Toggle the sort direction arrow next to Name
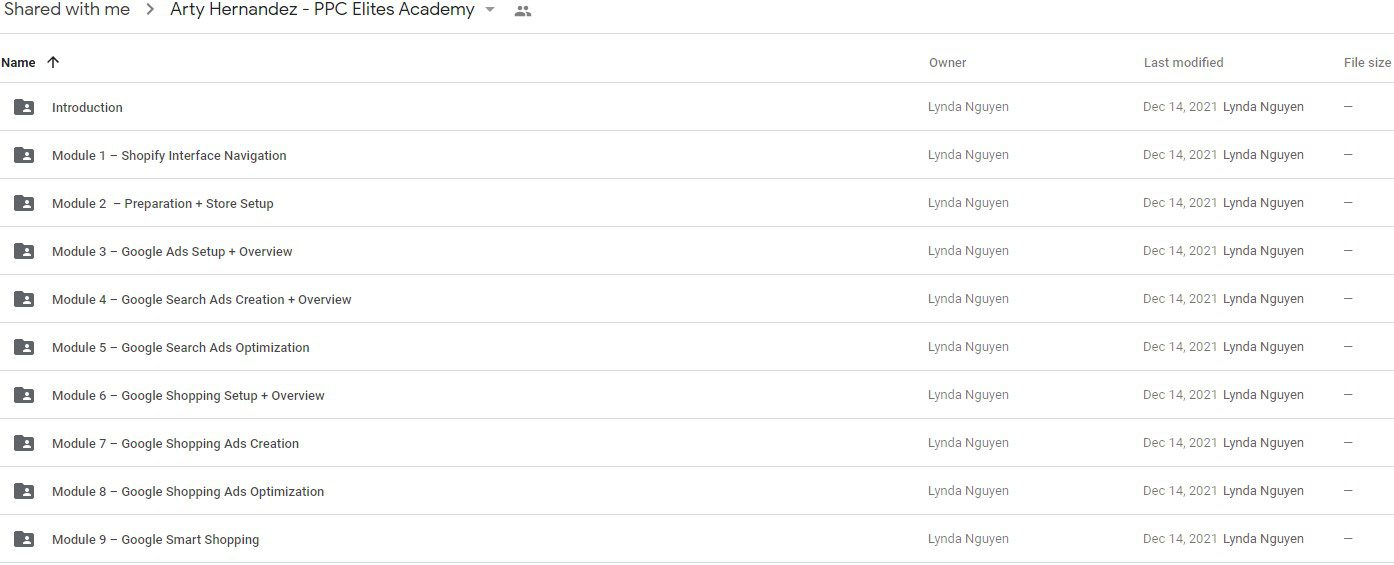Screen dimensions: 1394x565 click(x=53, y=62)
